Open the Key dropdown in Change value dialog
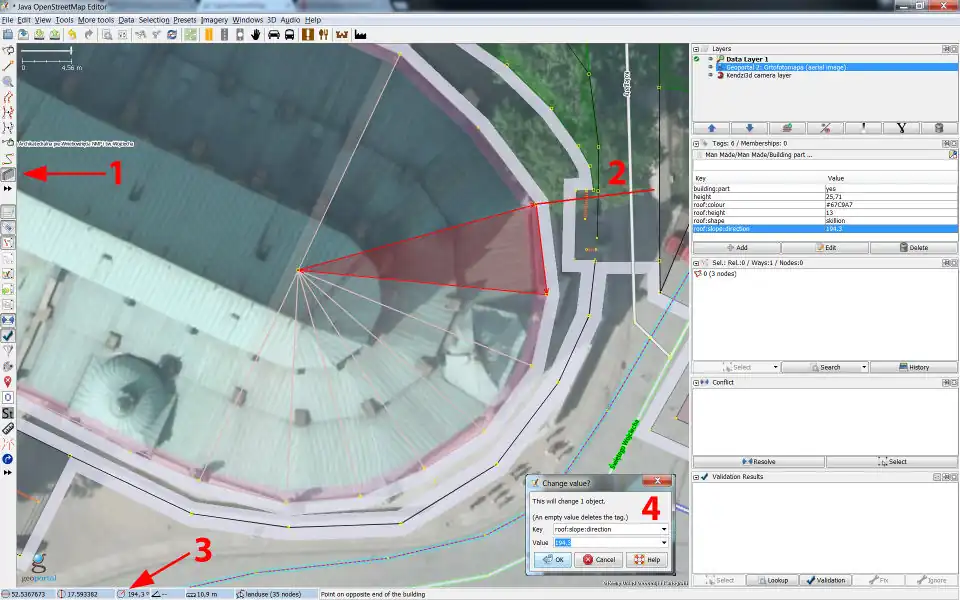 point(663,529)
